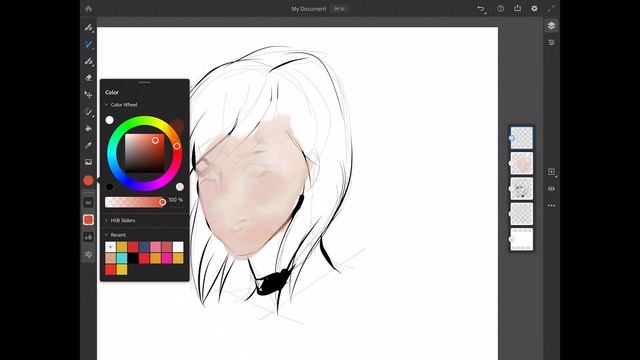Pick the black recent swatch
640x360 pixels.
(133, 258)
